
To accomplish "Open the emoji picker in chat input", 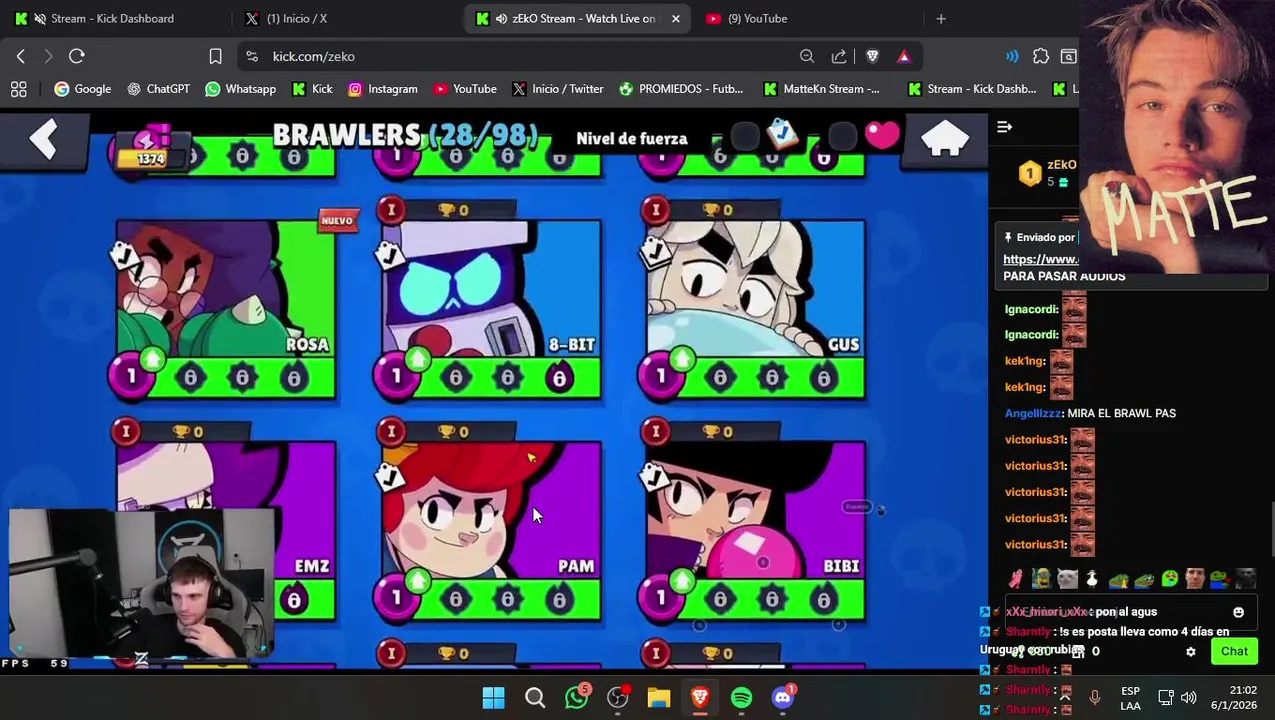I will pyautogui.click(x=1238, y=612).
